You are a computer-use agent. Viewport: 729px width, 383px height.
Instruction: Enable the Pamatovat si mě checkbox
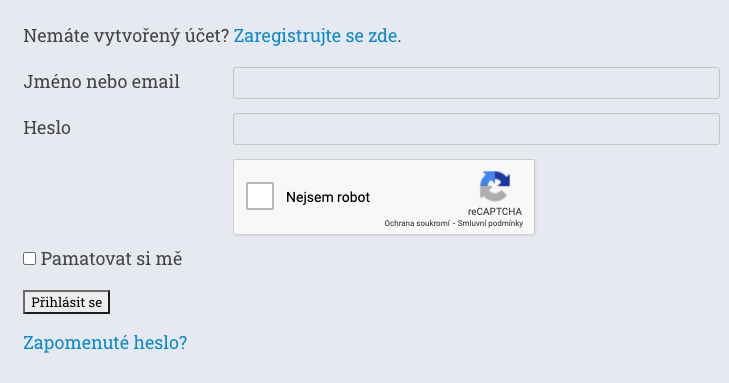point(29,258)
